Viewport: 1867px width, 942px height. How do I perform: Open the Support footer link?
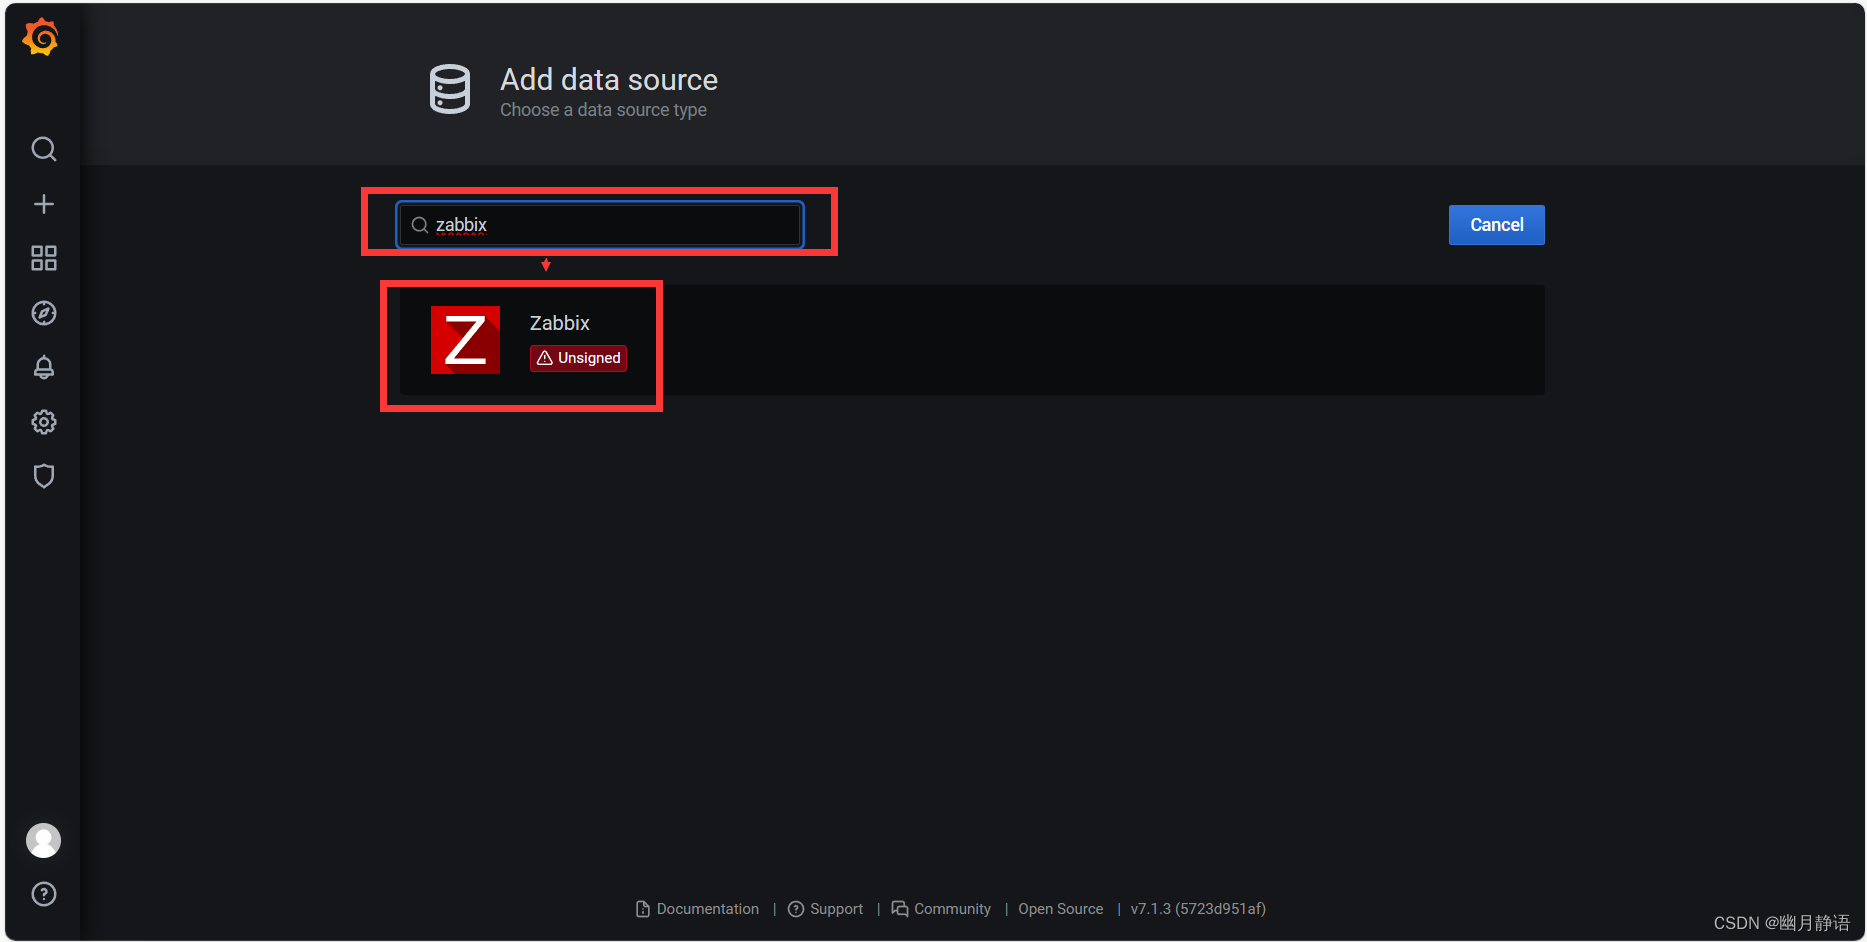(826, 909)
